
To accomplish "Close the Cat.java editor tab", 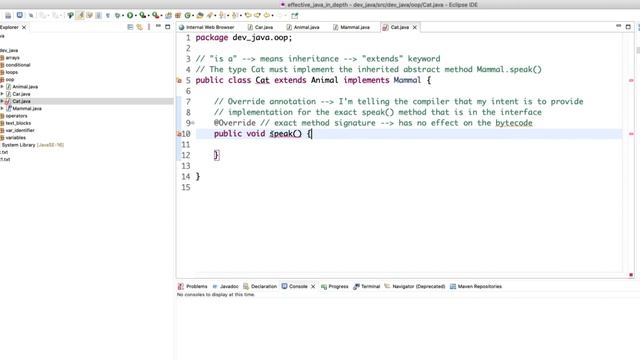I will pyautogui.click(x=415, y=27).
